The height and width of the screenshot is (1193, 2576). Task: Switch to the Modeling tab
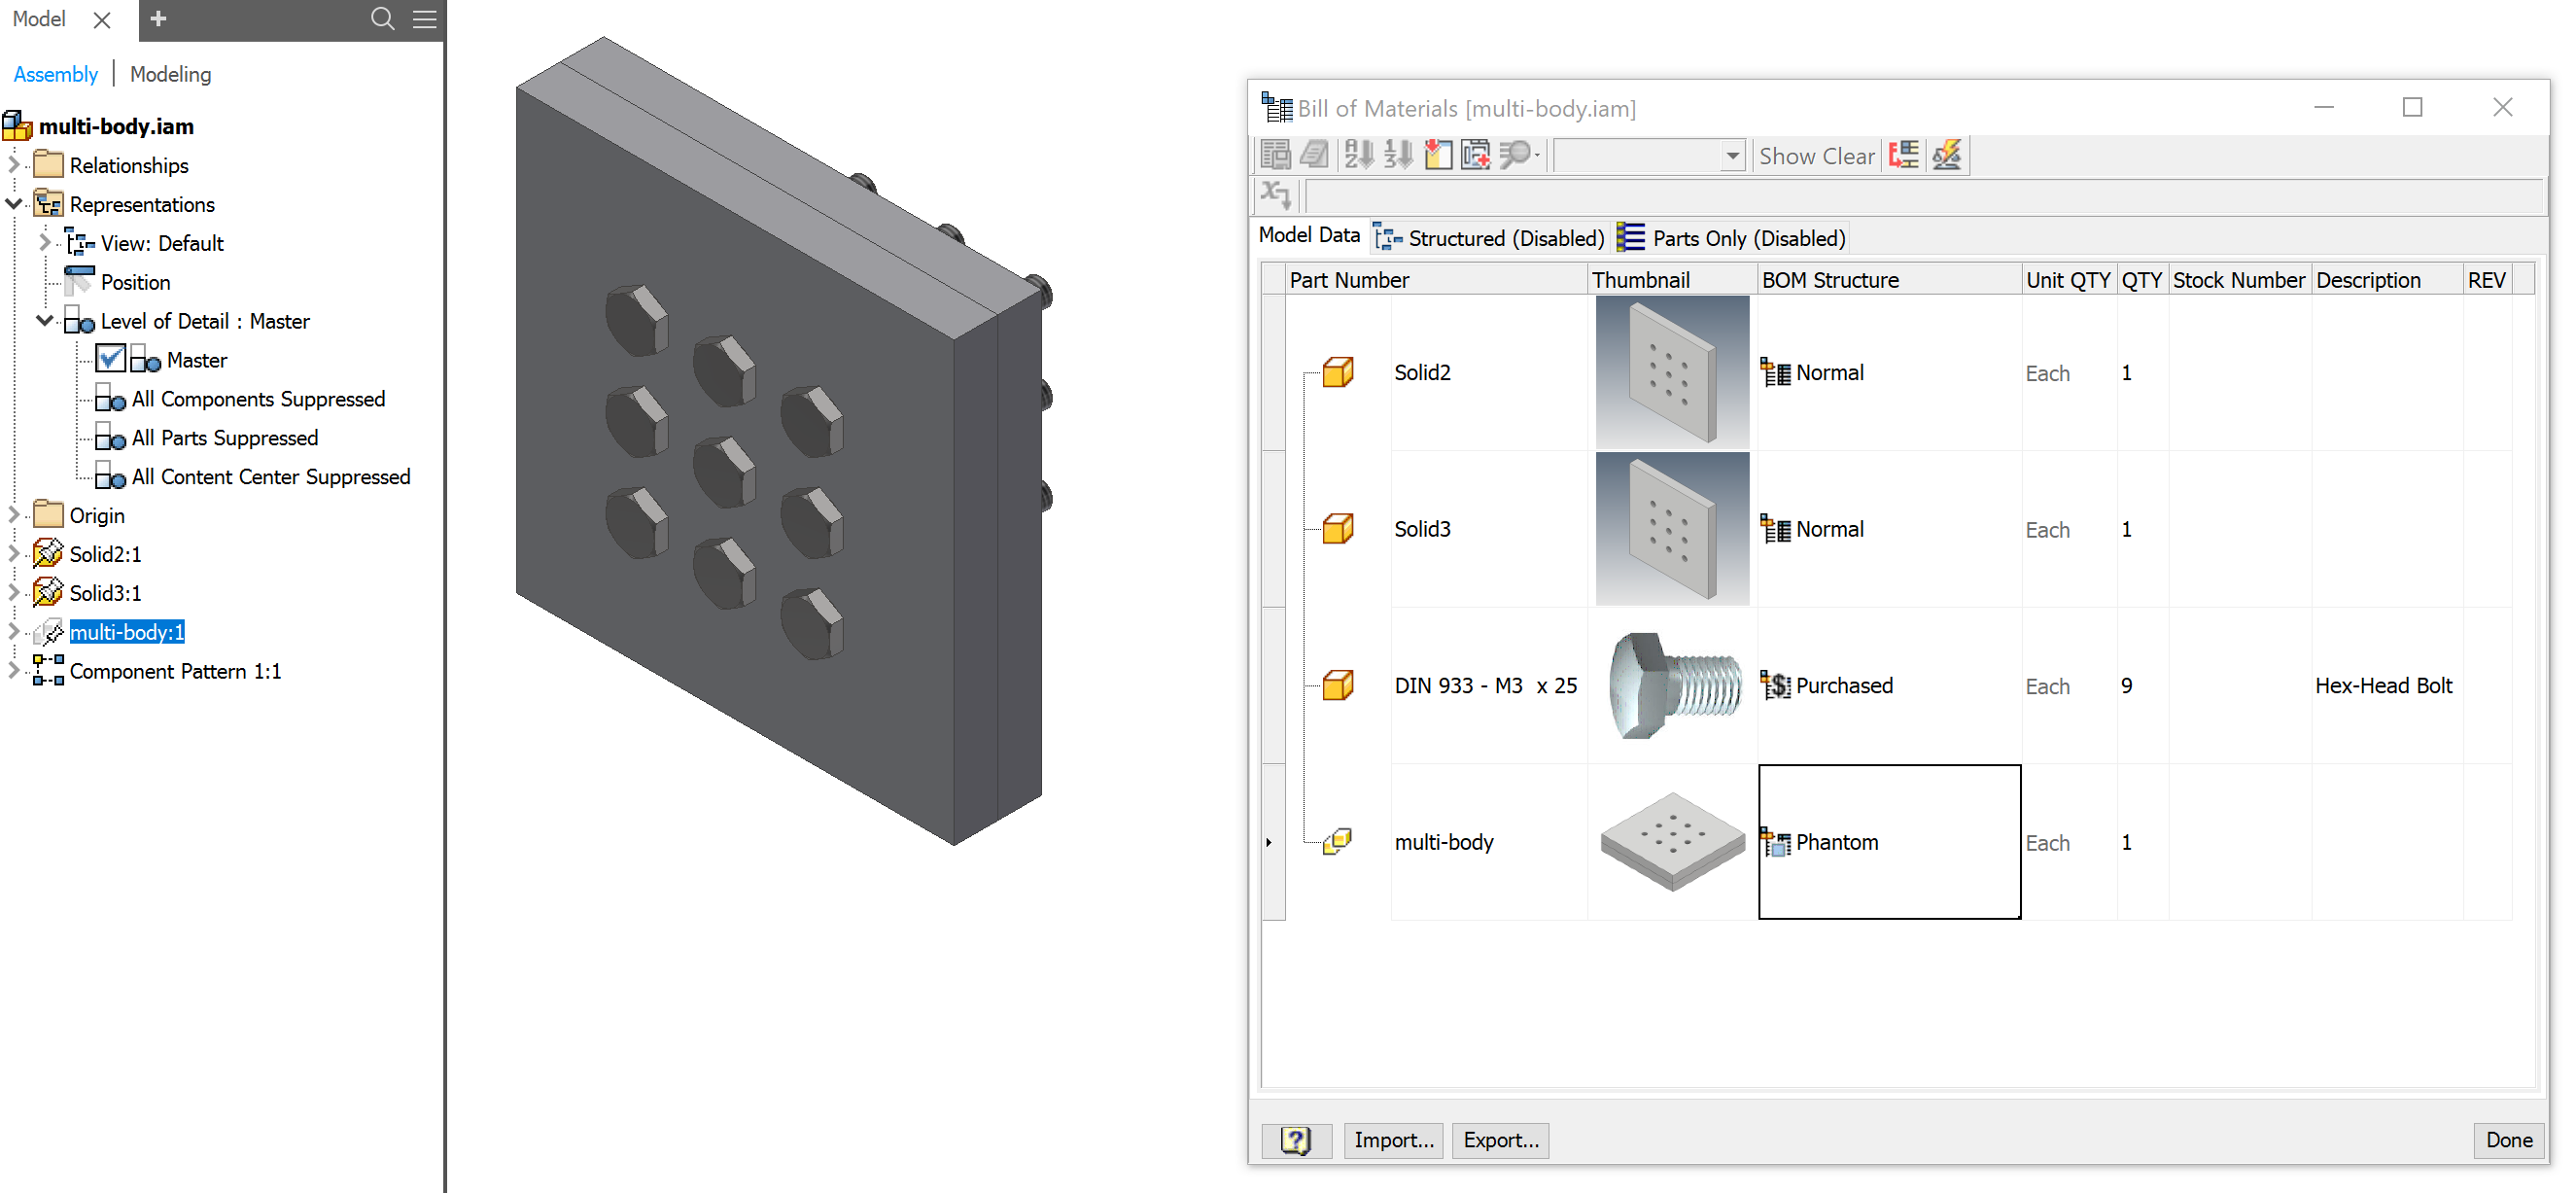coord(170,74)
